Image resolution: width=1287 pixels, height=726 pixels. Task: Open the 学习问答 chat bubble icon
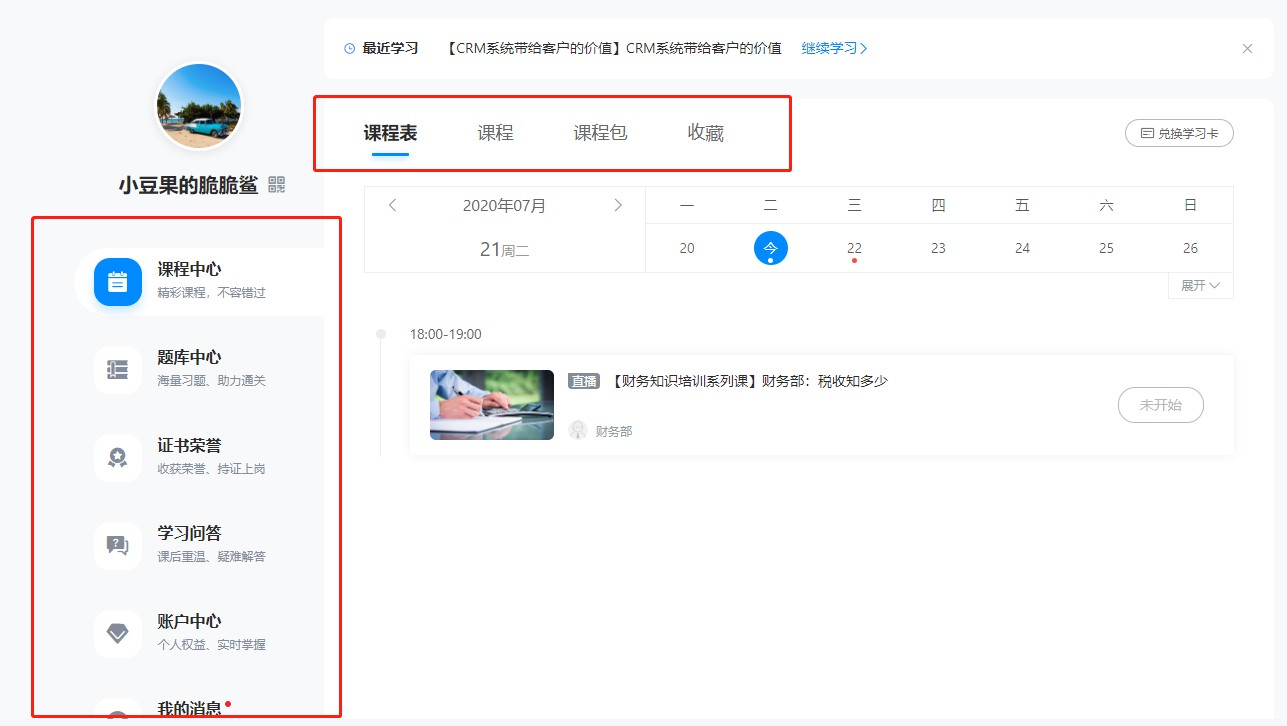tap(118, 546)
